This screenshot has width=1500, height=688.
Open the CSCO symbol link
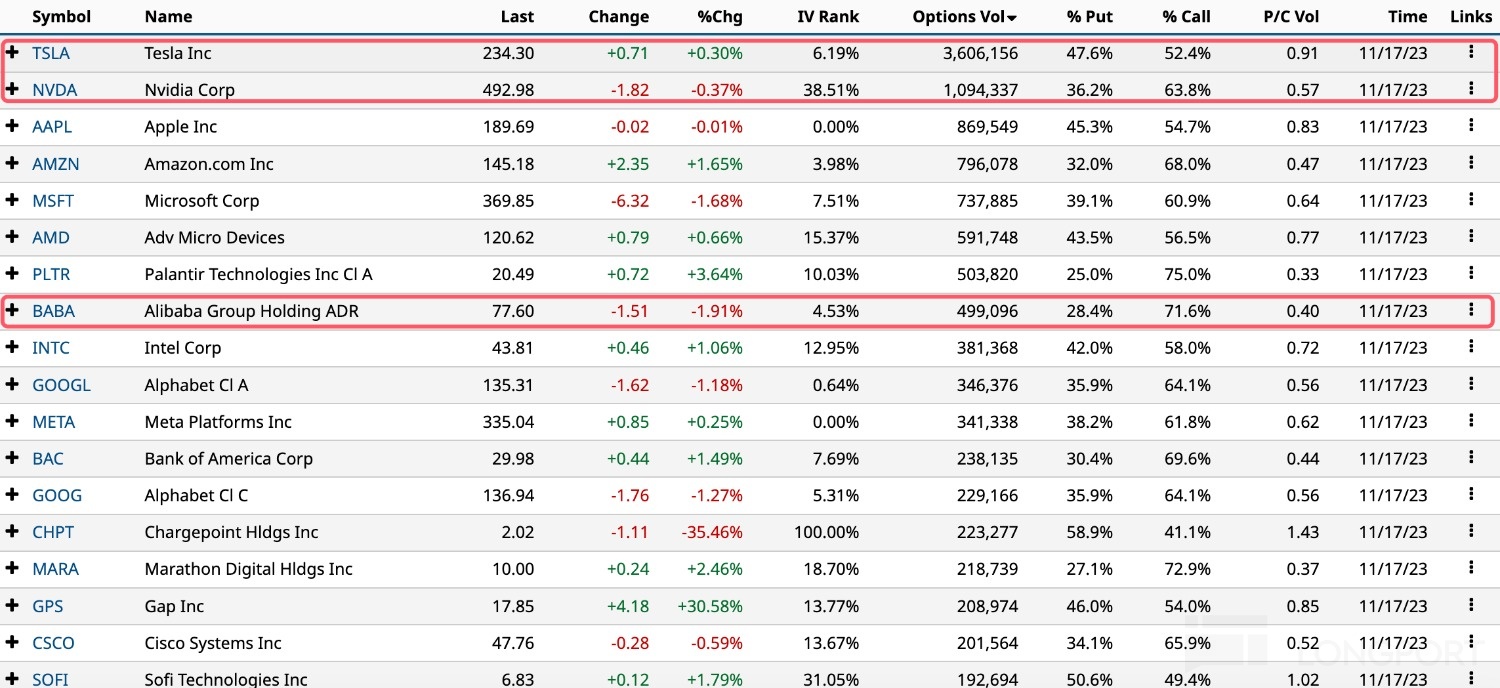(53, 644)
